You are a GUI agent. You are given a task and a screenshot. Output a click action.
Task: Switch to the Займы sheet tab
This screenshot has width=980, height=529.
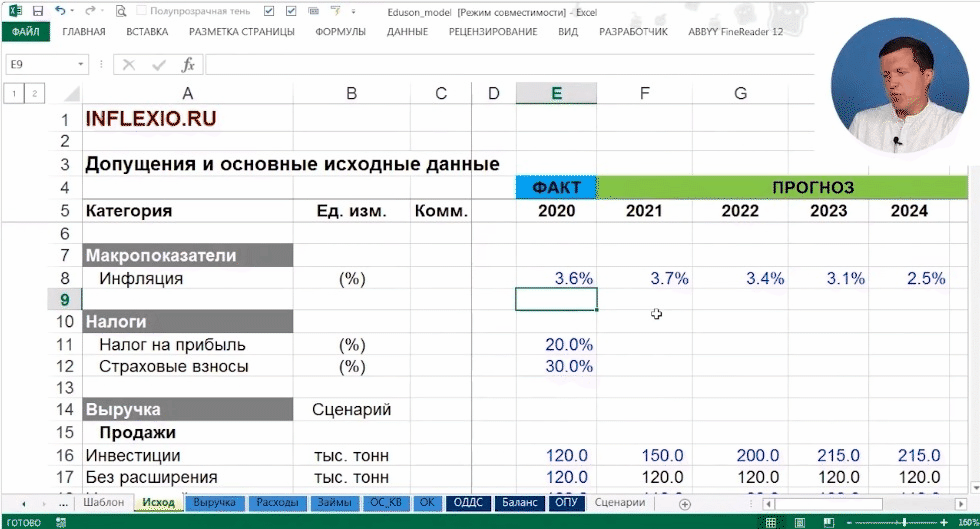pyautogui.click(x=334, y=503)
